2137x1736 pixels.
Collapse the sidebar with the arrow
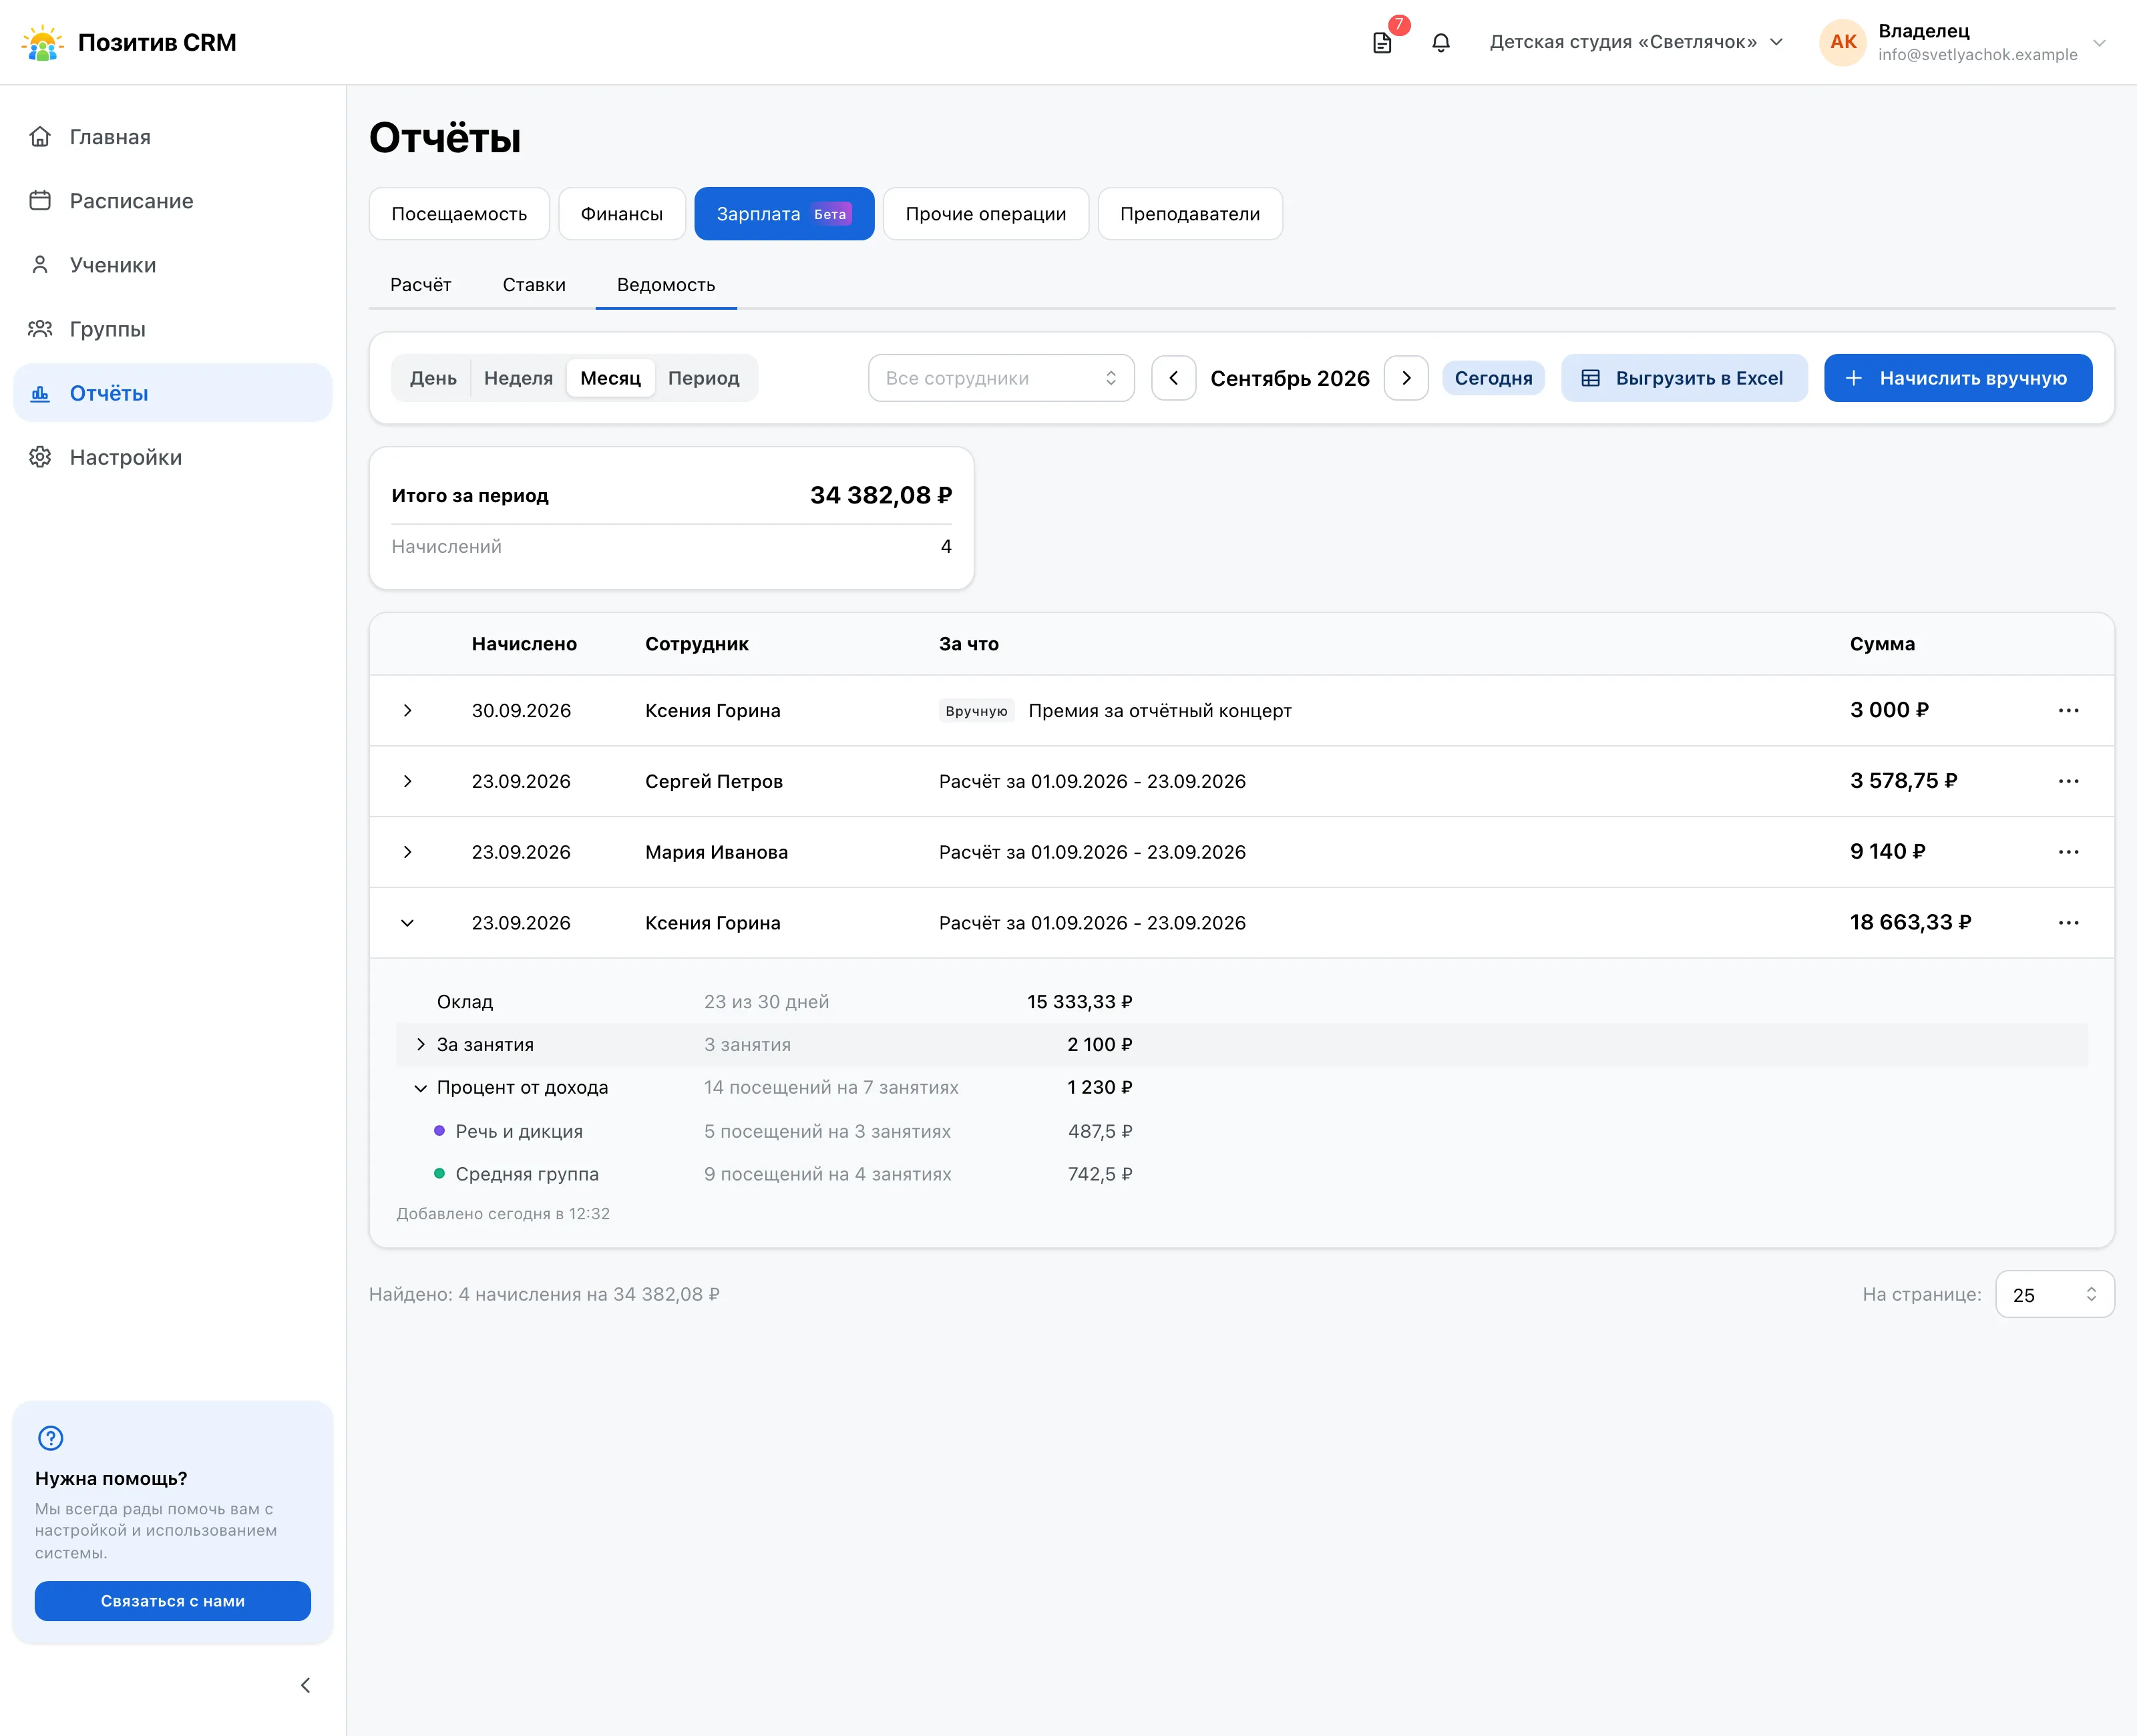(306, 1685)
